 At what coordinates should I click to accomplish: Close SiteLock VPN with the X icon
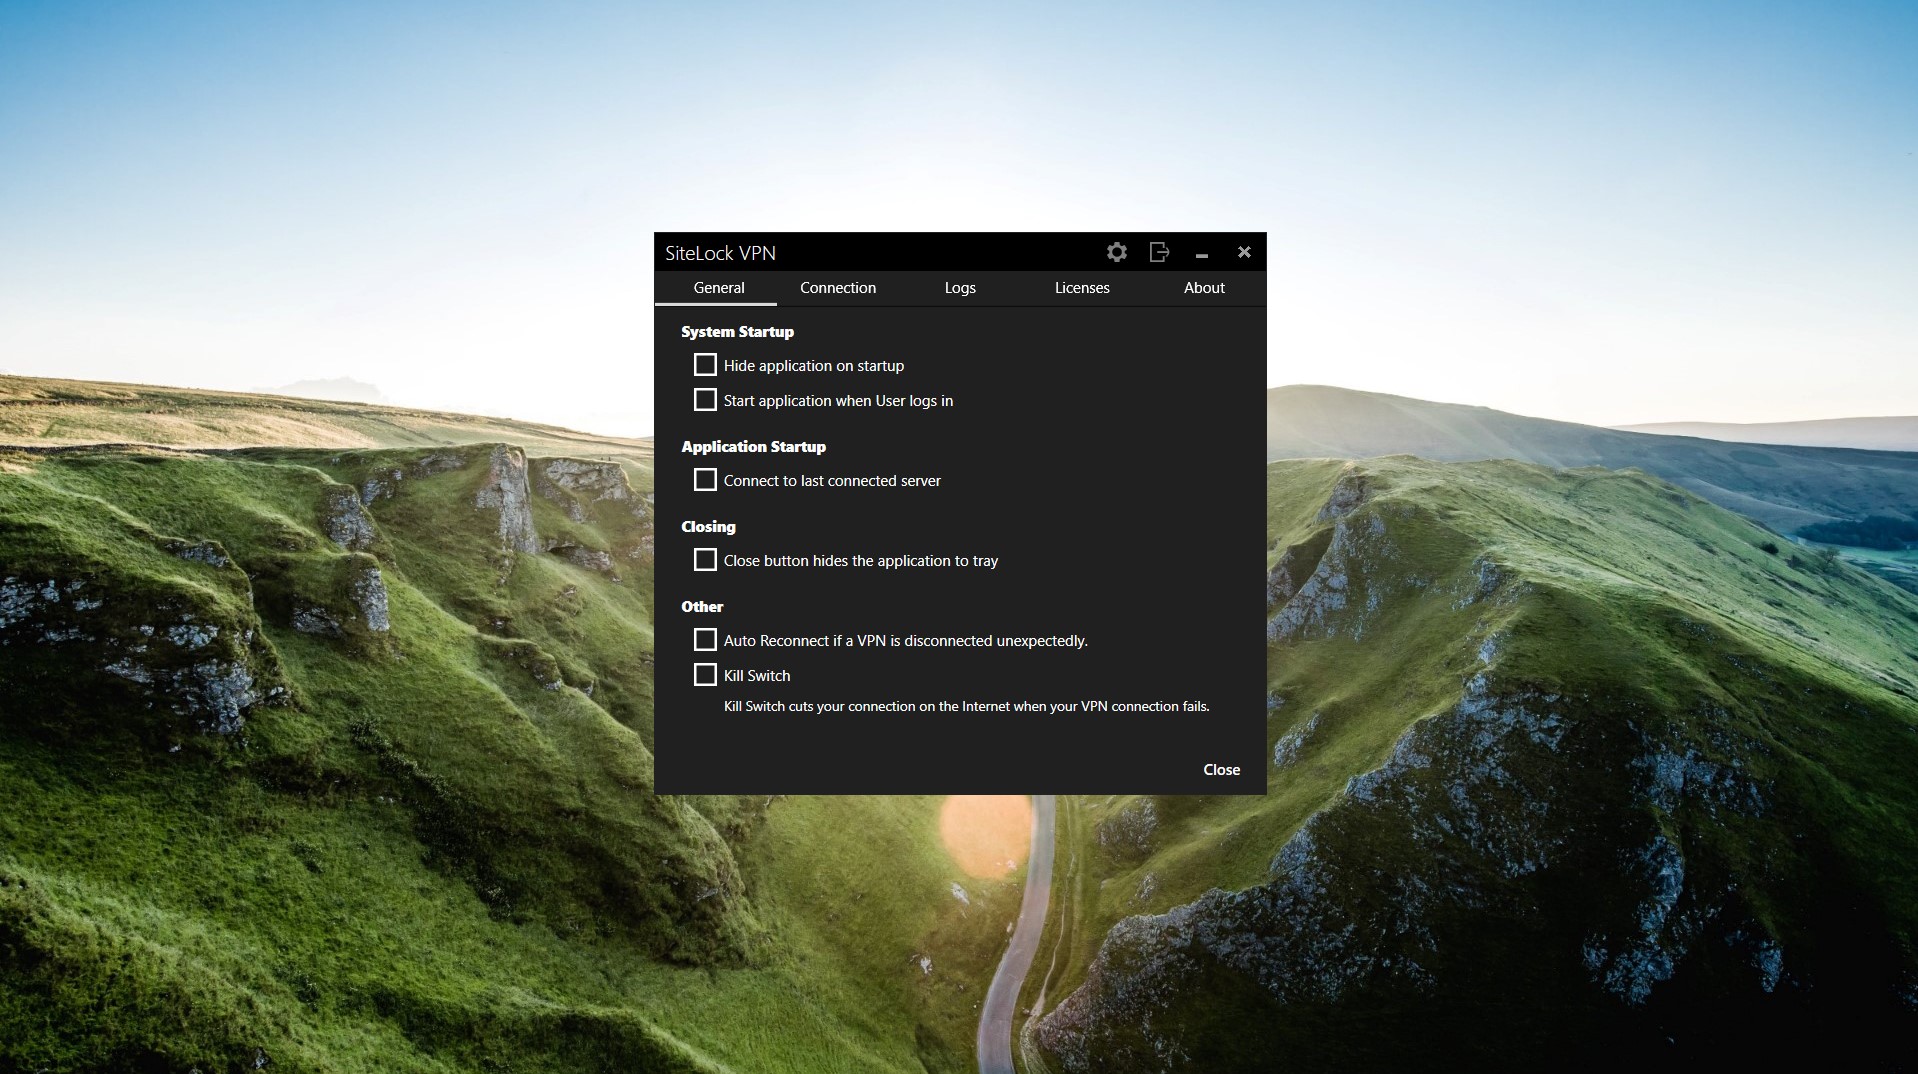(x=1244, y=252)
